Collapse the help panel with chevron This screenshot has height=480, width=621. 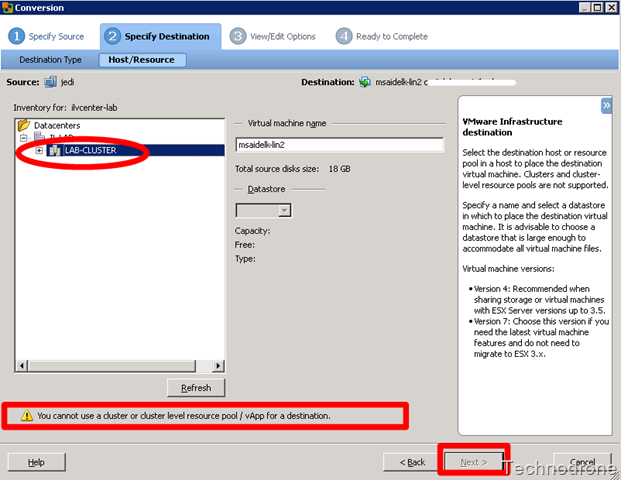coord(606,105)
